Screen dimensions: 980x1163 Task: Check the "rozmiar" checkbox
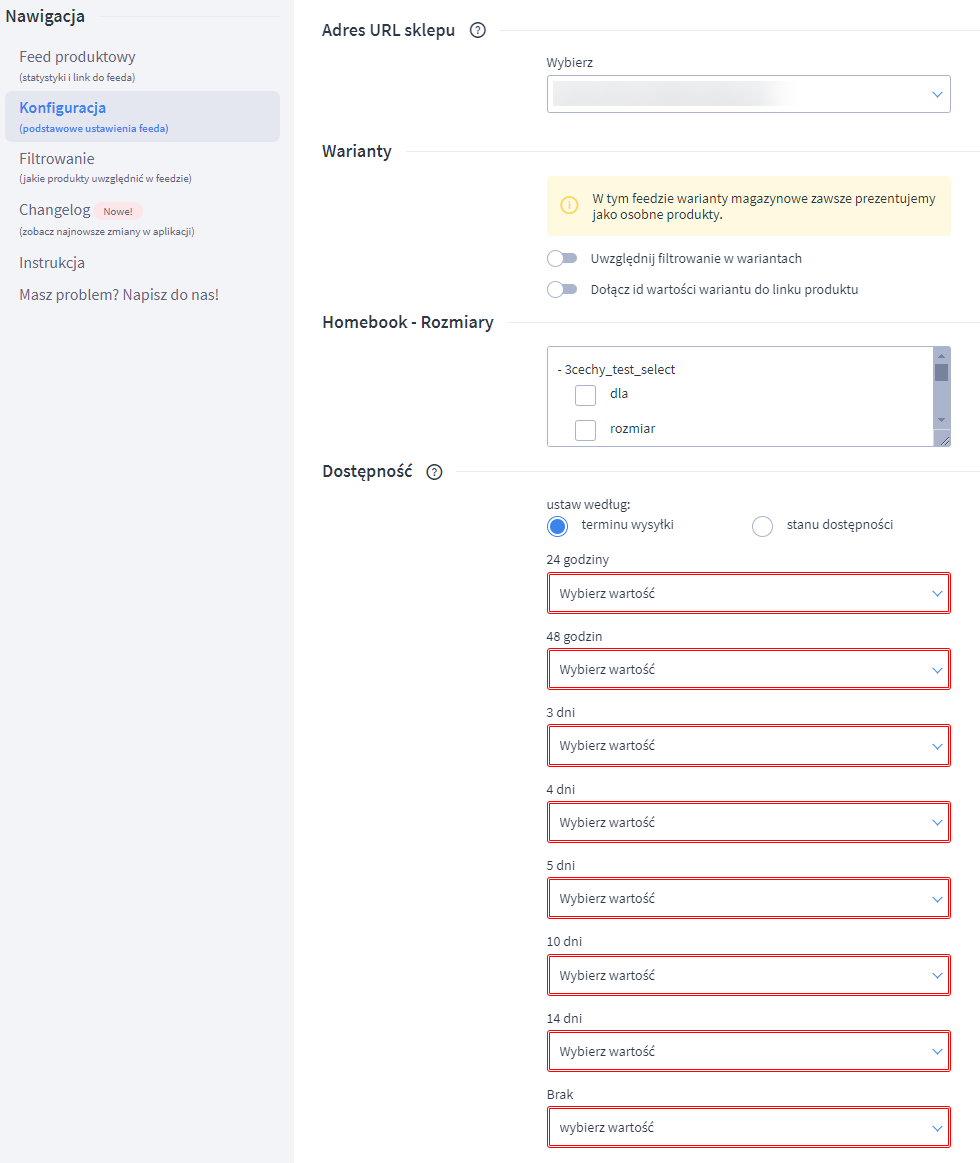[x=587, y=428]
